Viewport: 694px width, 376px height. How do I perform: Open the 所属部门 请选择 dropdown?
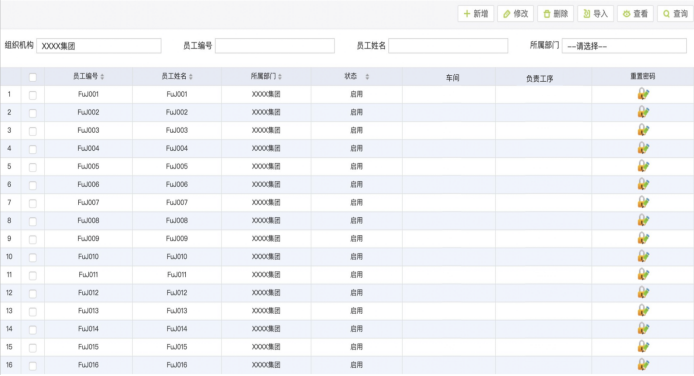tap(624, 46)
